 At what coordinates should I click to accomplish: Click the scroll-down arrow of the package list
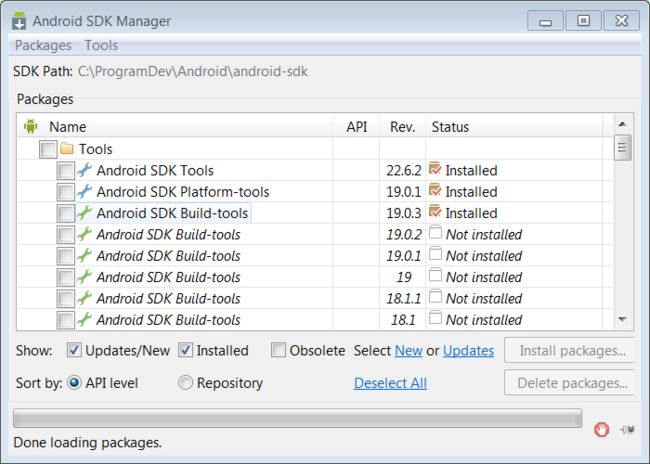(622, 319)
